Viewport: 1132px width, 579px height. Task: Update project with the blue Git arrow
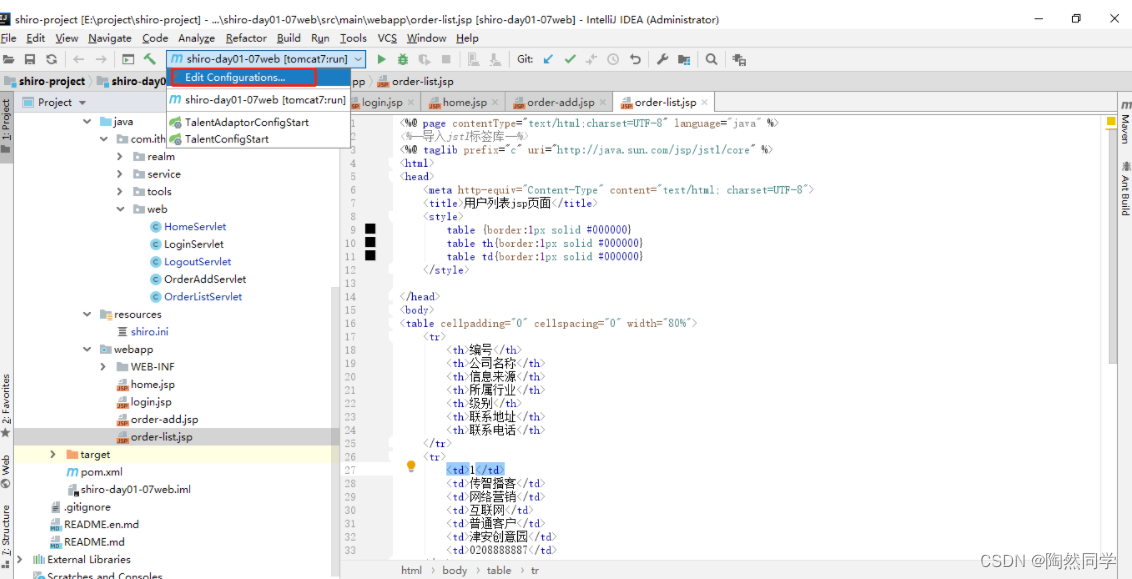pos(549,59)
